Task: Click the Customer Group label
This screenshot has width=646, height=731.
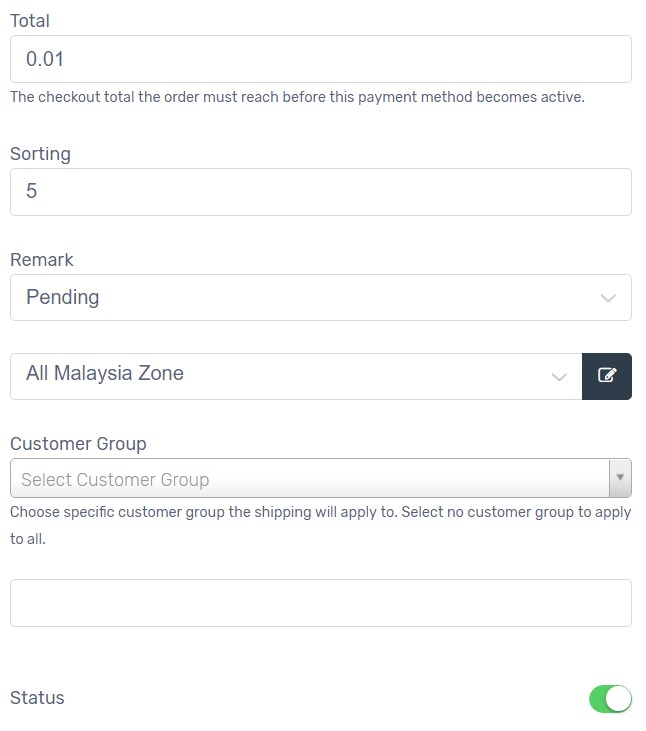Action: pyautogui.click(x=78, y=444)
